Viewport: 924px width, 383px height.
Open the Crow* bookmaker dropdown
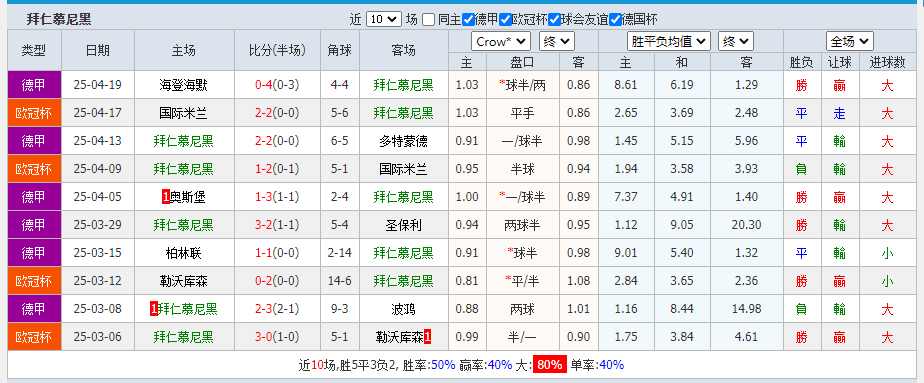coord(501,41)
